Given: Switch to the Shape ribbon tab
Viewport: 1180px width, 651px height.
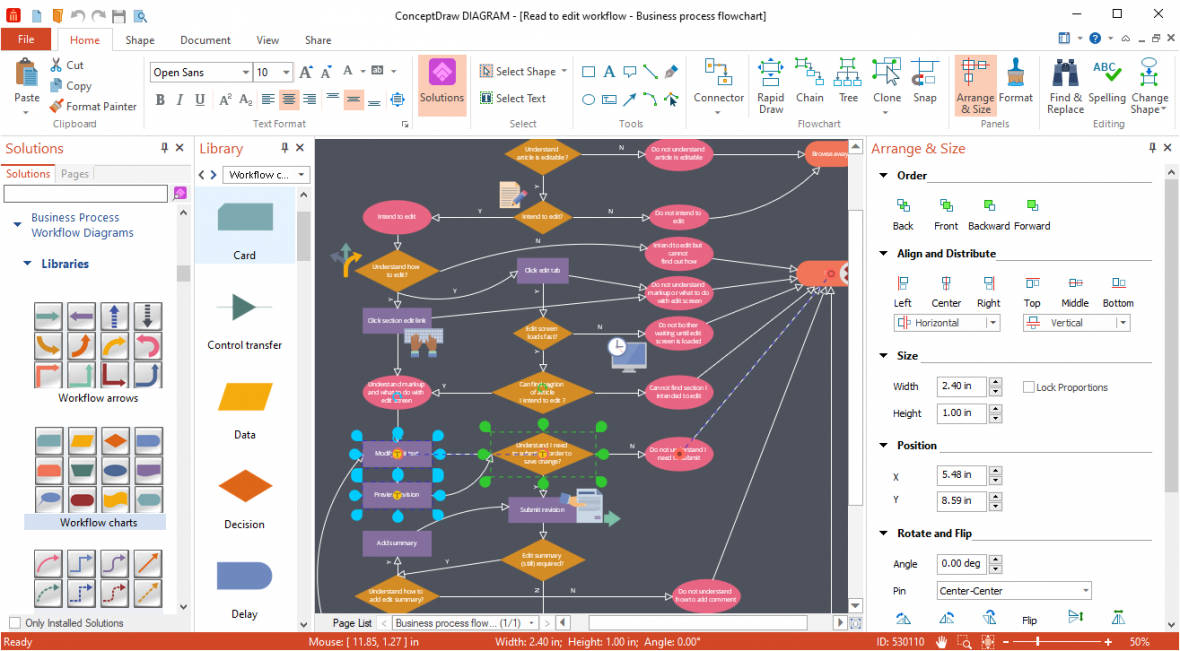Looking at the screenshot, I should pos(139,40).
